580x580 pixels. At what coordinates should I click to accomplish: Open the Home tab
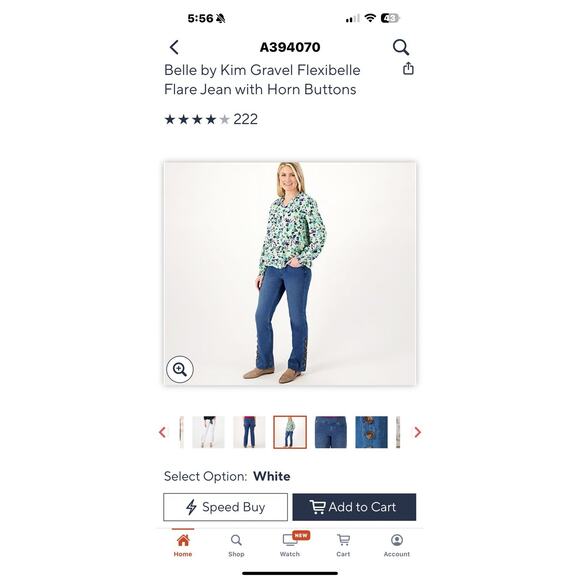183,546
